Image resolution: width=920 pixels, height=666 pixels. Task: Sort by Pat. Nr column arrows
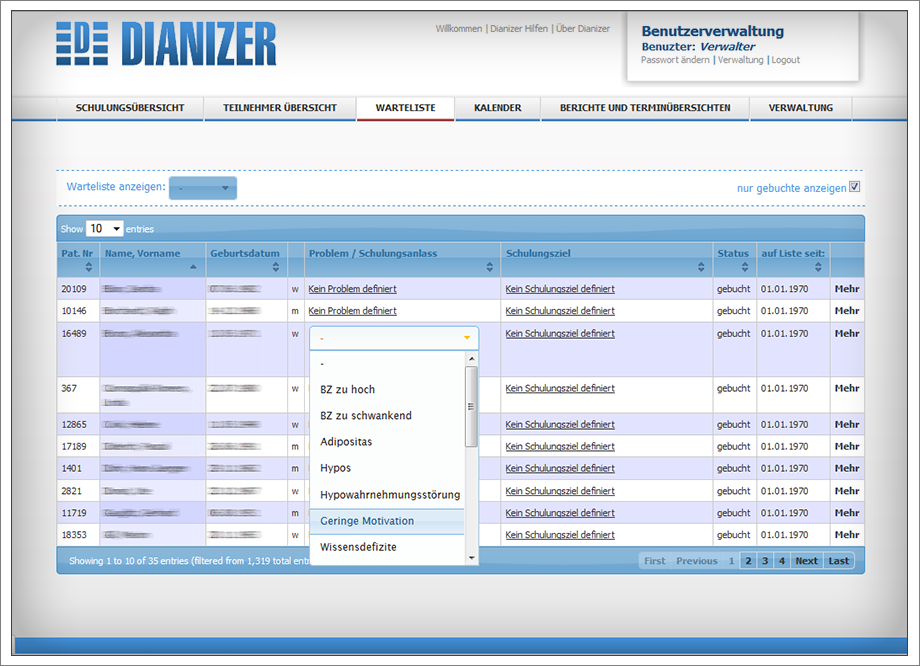[89, 267]
